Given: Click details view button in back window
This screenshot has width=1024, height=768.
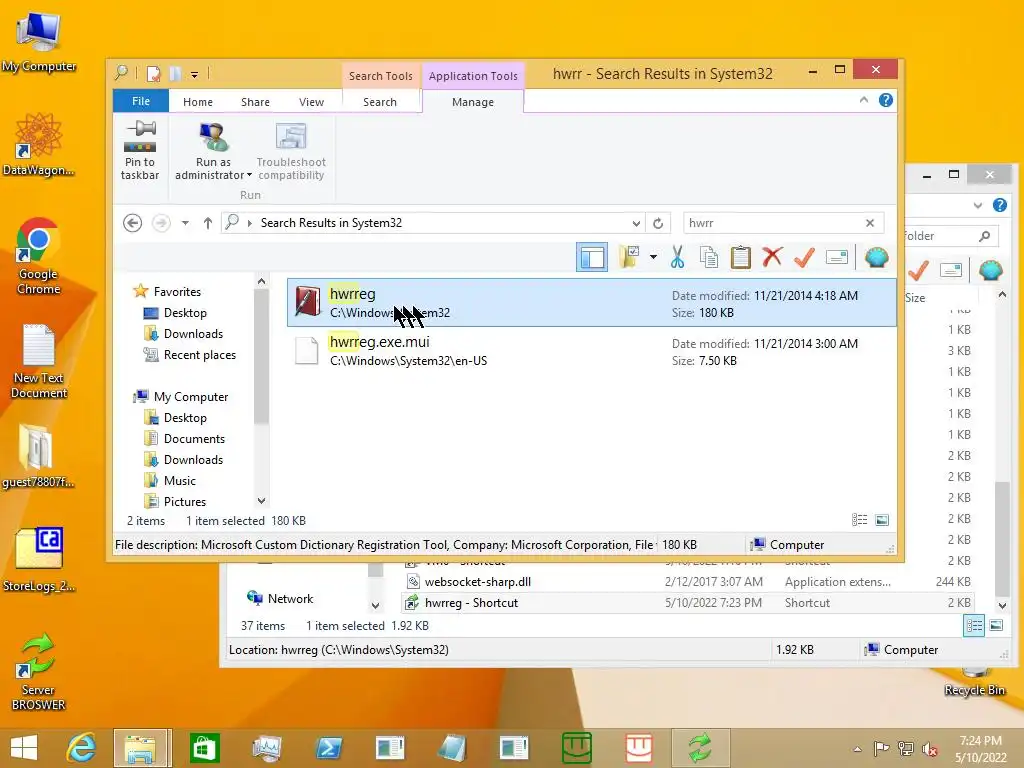Looking at the screenshot, I should point(974,626).
